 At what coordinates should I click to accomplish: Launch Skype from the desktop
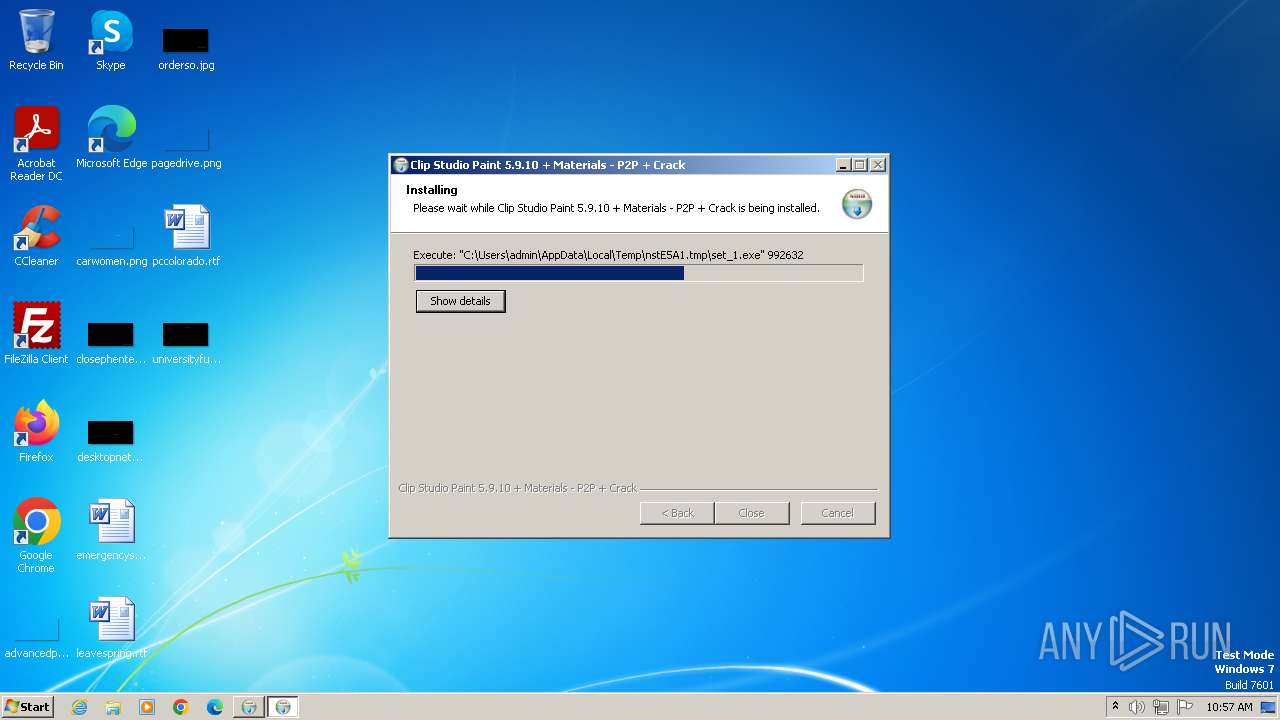111,40
